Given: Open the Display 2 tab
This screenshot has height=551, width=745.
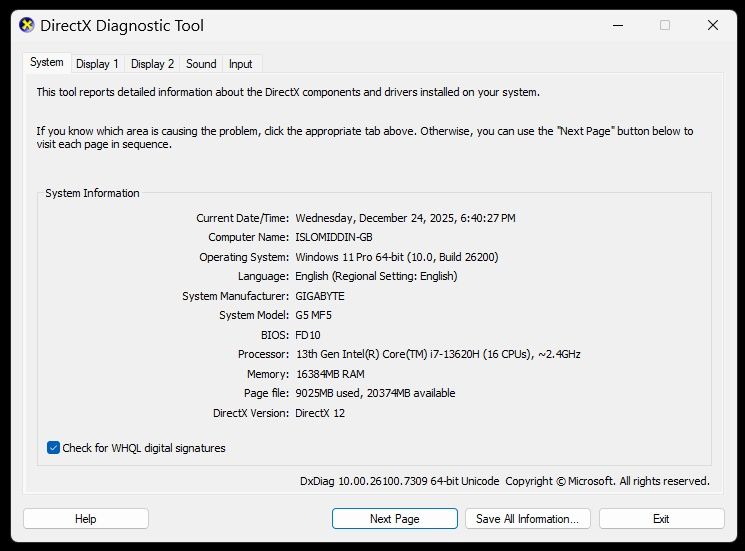Looking at the screenshot, I should coord(152,64).
